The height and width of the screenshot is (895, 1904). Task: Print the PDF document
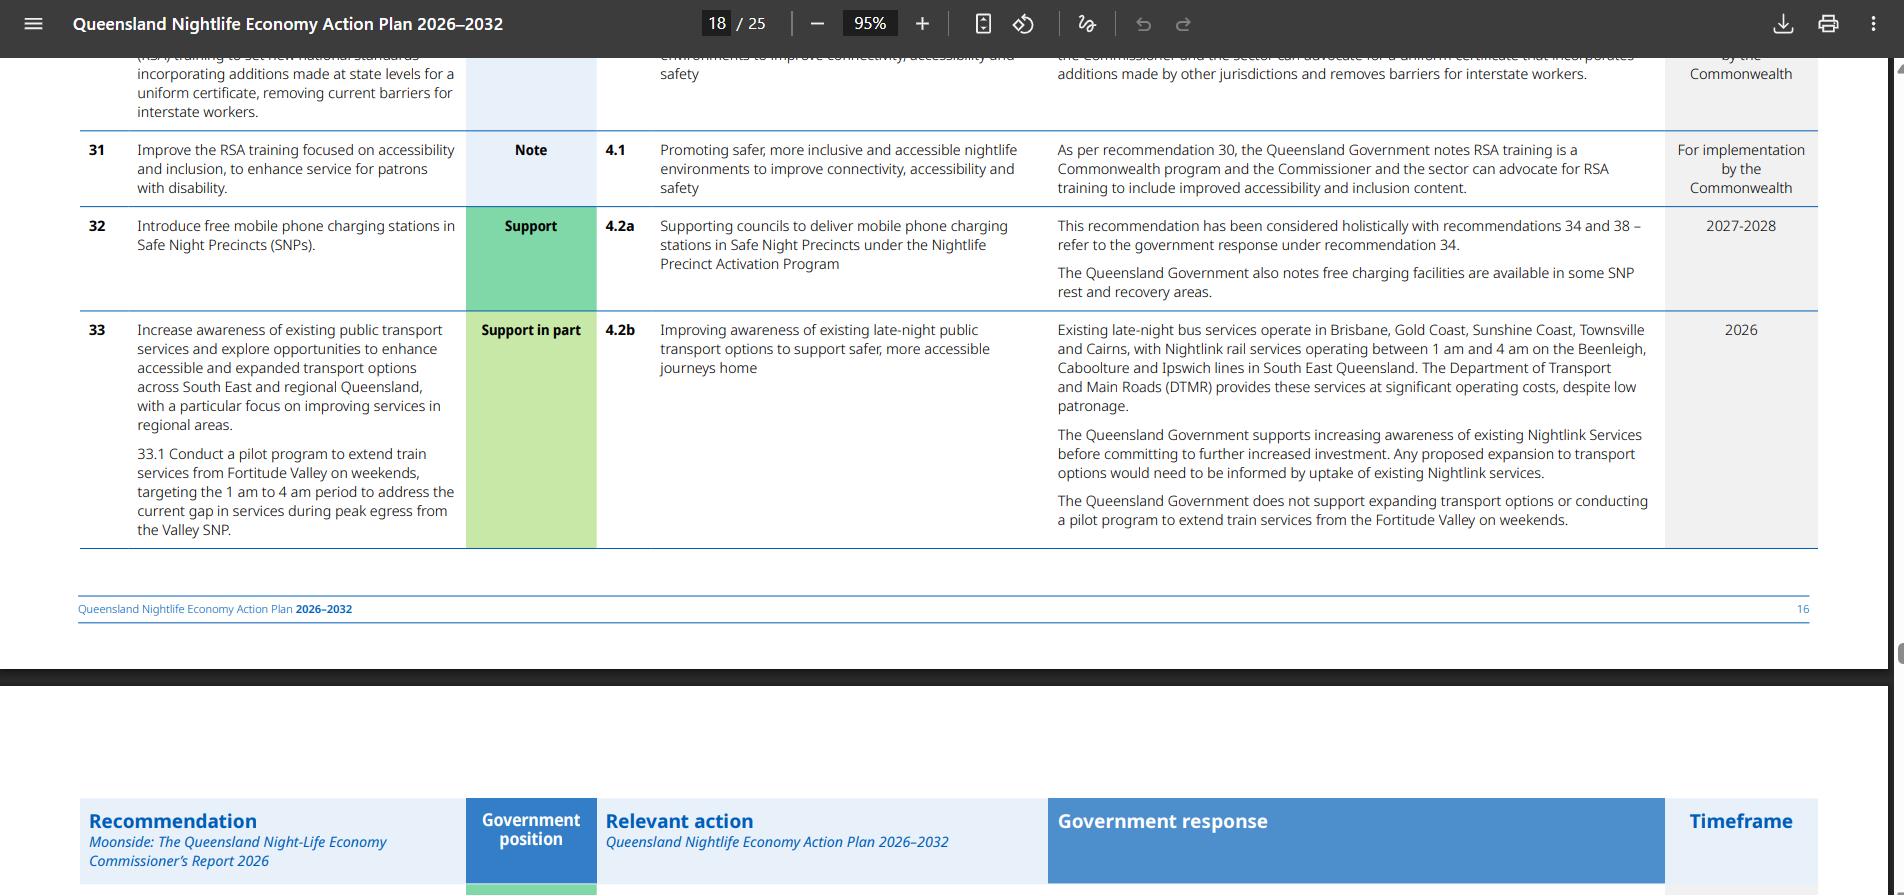1828,24
